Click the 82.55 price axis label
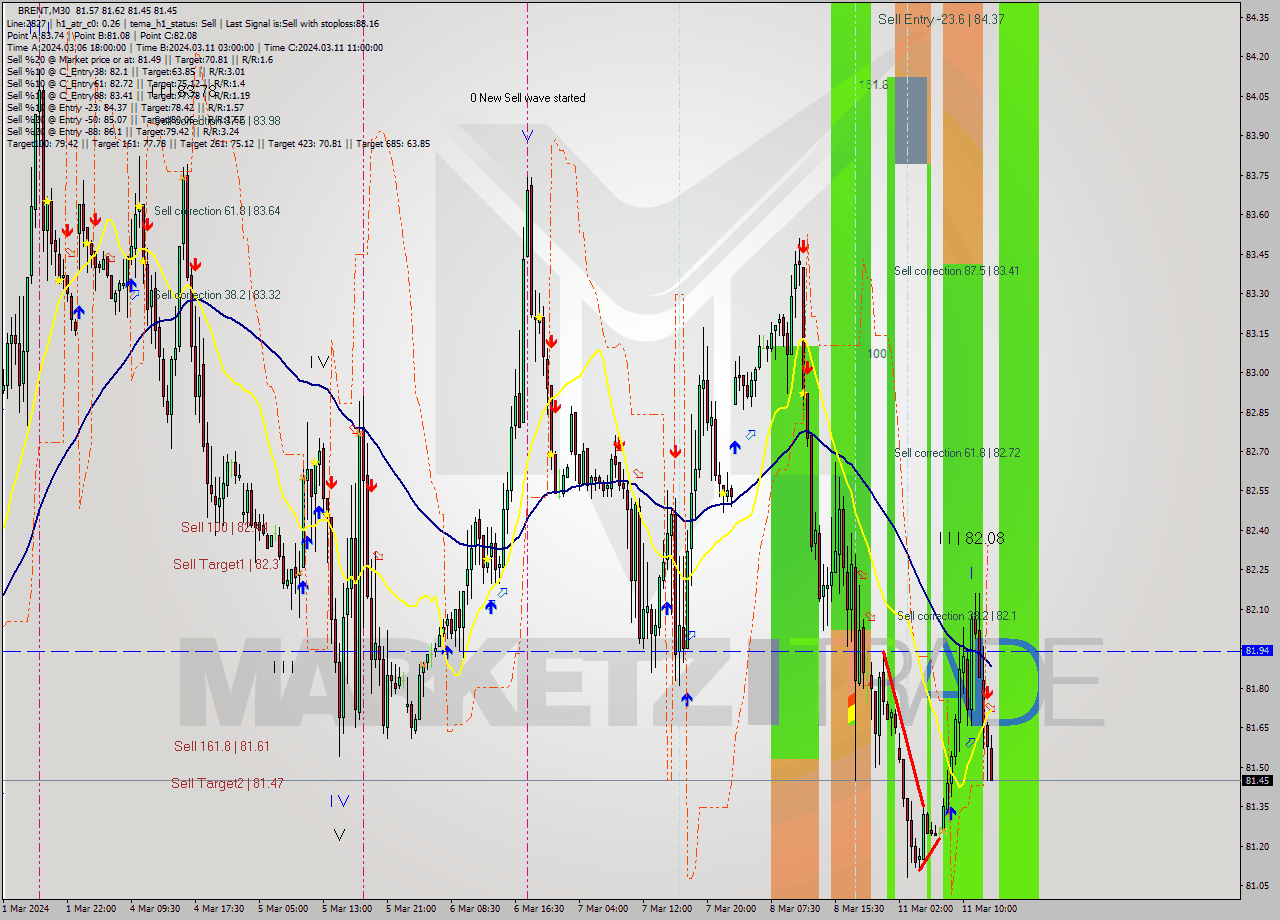This screenshot has height=920, width=1280. (1258, 490)
